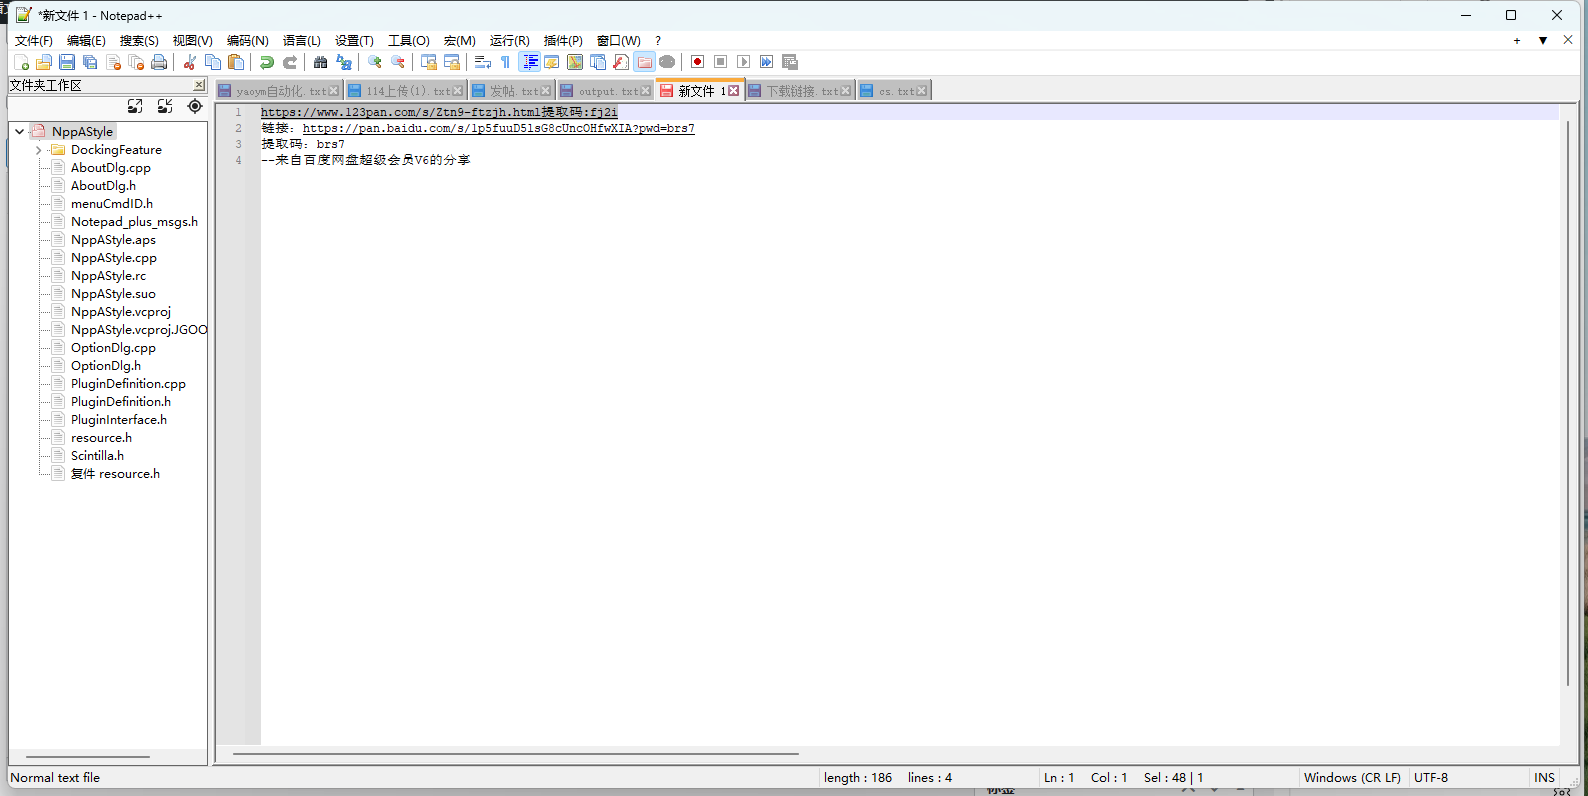Select PluginDefinition.cpp file
Image resolution: width=1588 pixels, height=796 pixels.
click(x=128, y=384)
